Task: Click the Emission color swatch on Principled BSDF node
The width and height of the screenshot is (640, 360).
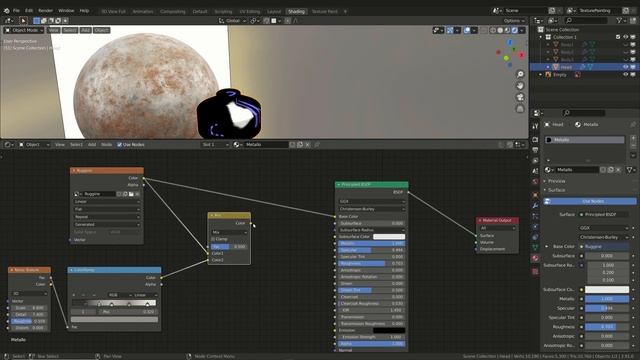Action: tap(389, 330)
